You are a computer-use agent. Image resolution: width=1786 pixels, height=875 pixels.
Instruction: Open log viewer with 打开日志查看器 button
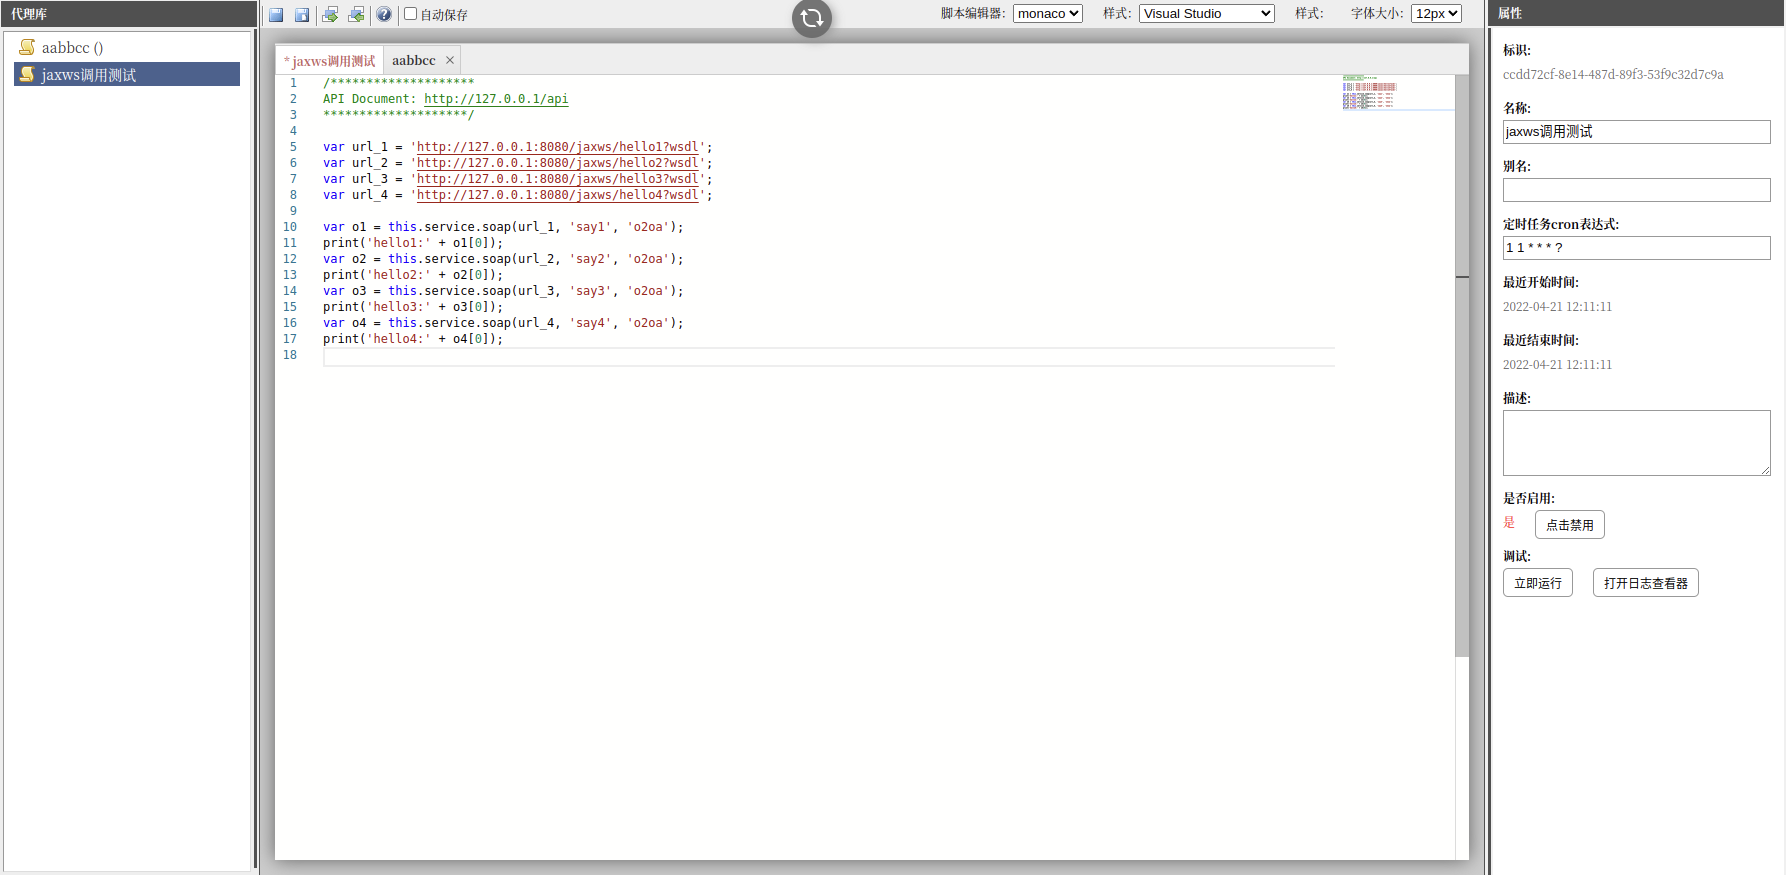coord(1645,583)
